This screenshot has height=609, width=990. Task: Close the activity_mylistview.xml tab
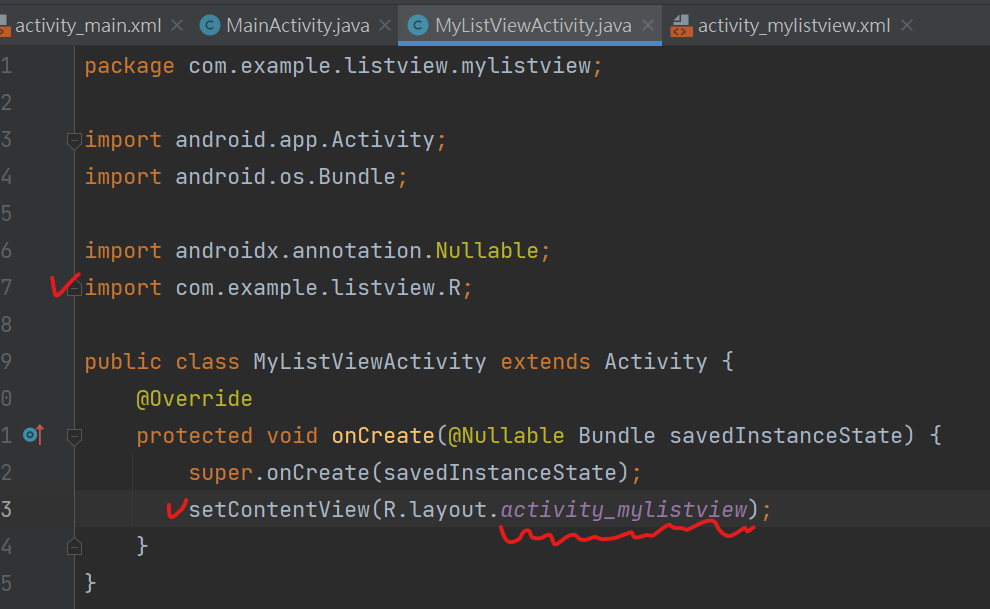[x=907, y=25]
